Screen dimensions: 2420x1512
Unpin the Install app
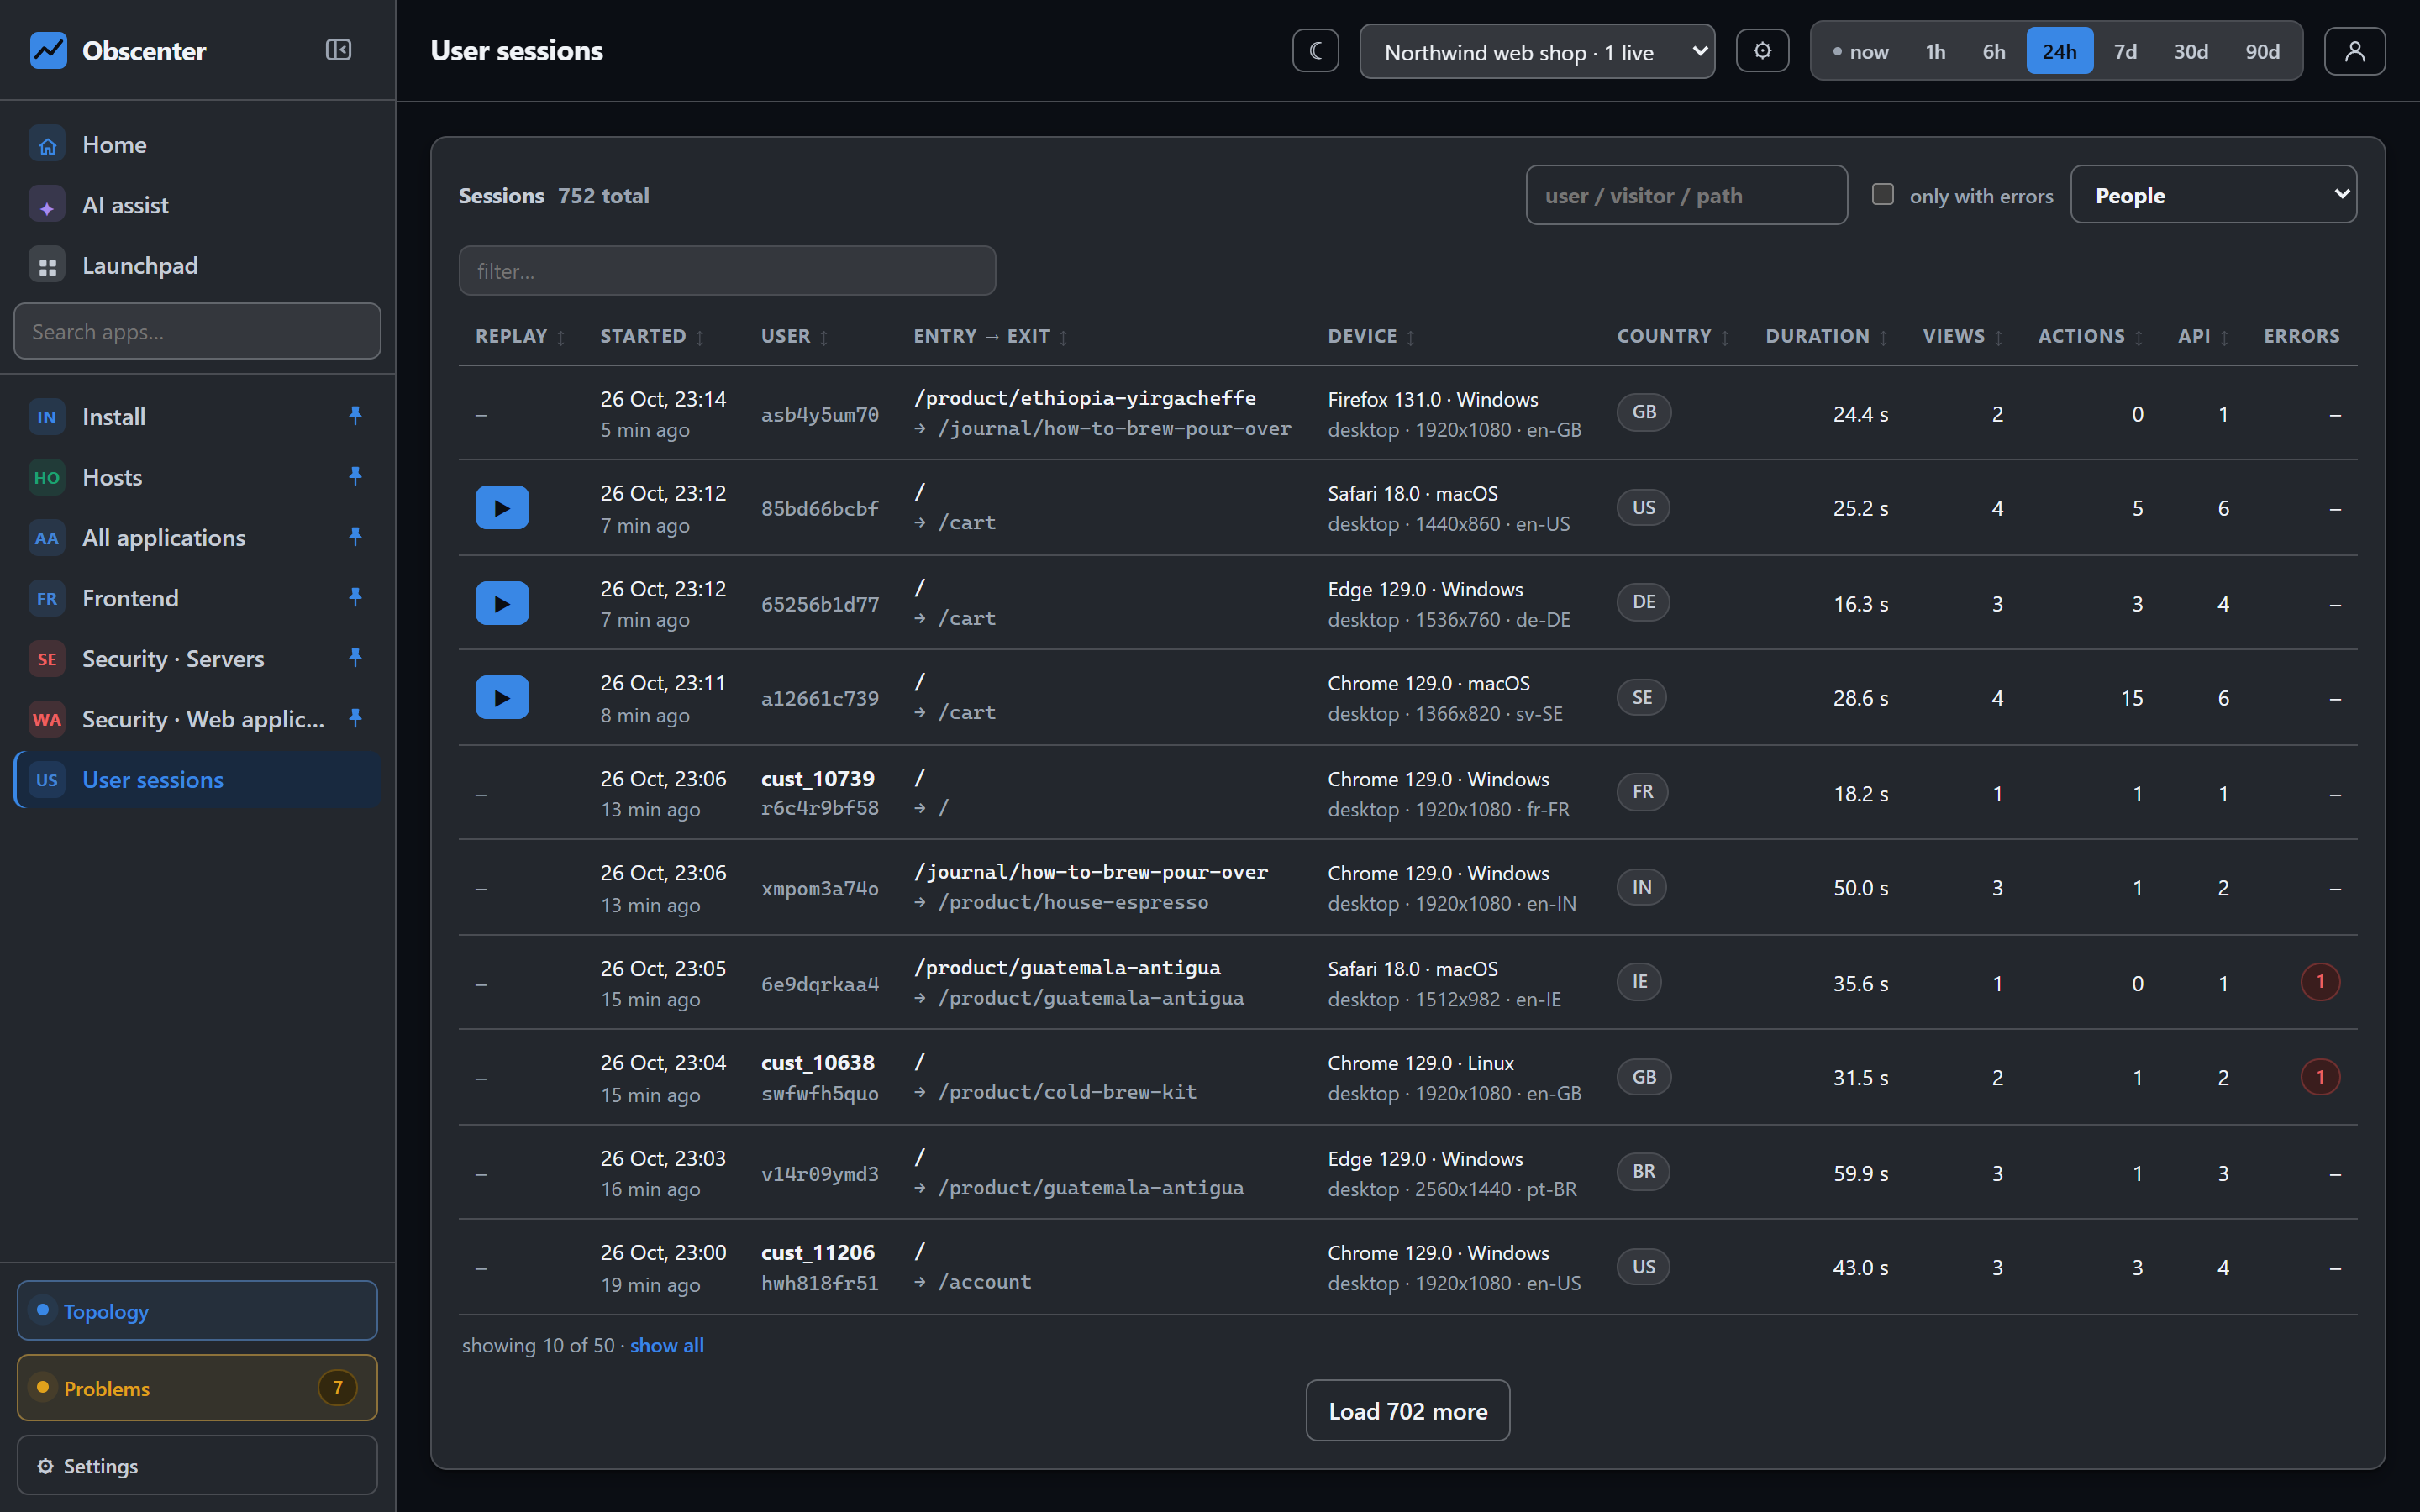pos(355,416)
